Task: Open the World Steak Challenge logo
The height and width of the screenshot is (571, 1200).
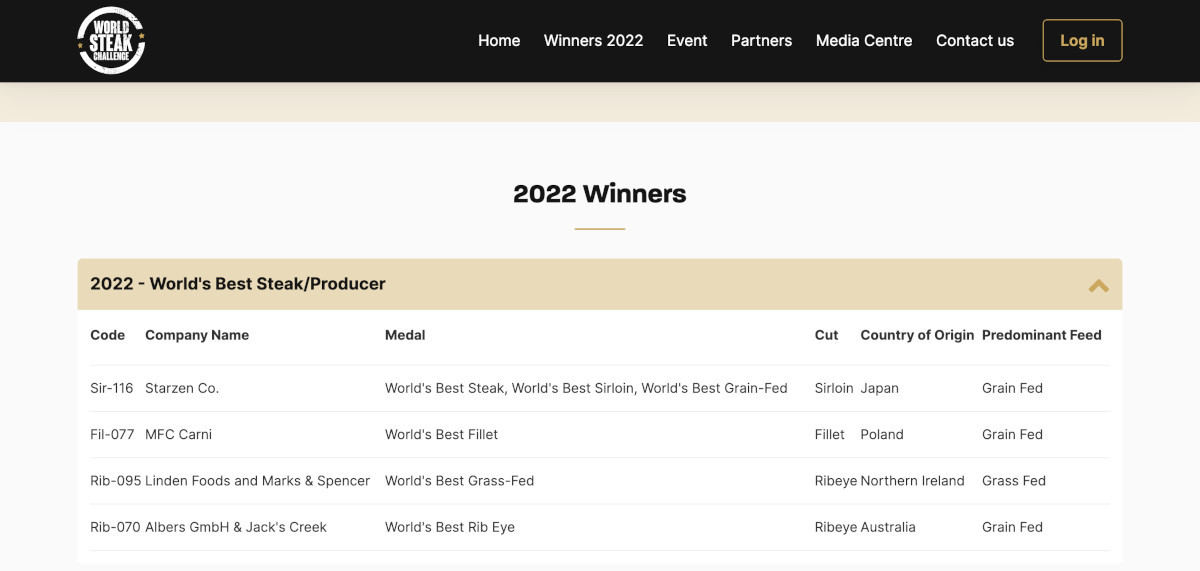Action: point(111,41)
